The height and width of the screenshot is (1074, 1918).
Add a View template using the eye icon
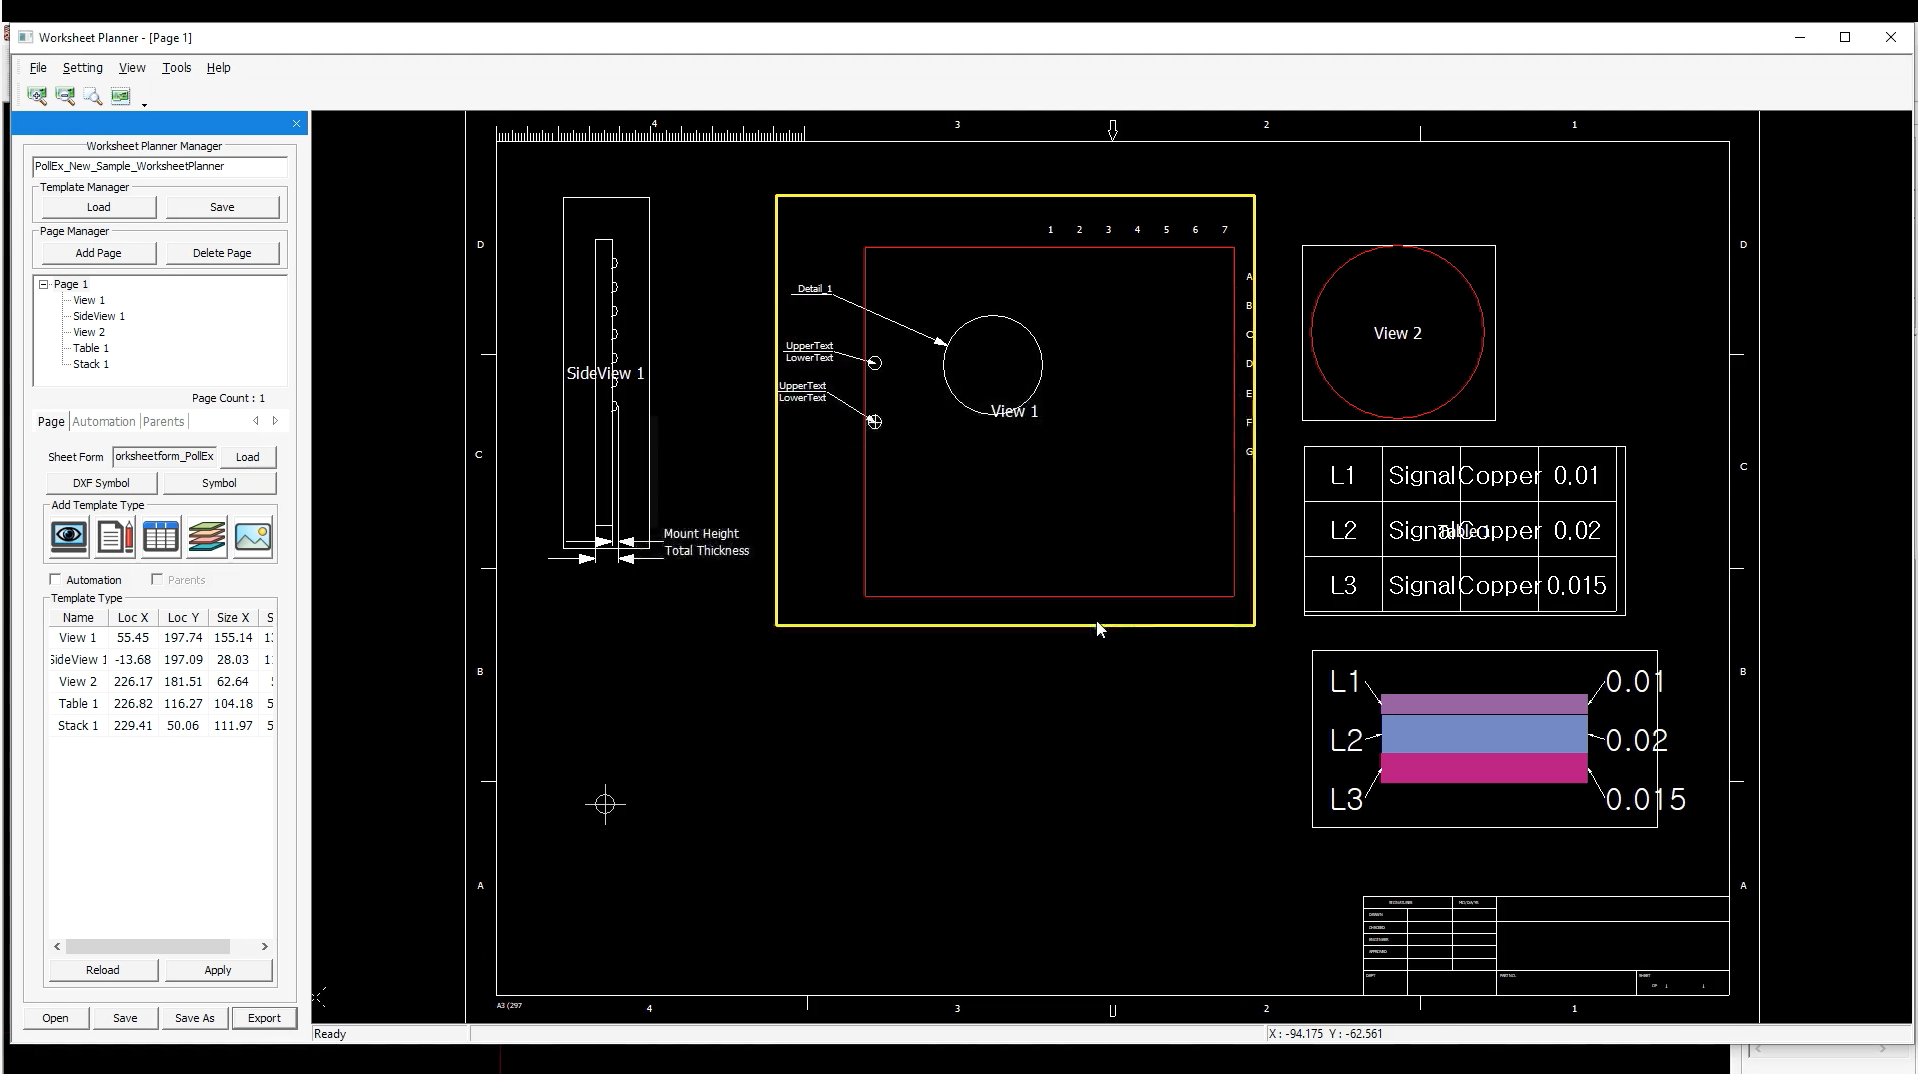(x=67, y=537)
